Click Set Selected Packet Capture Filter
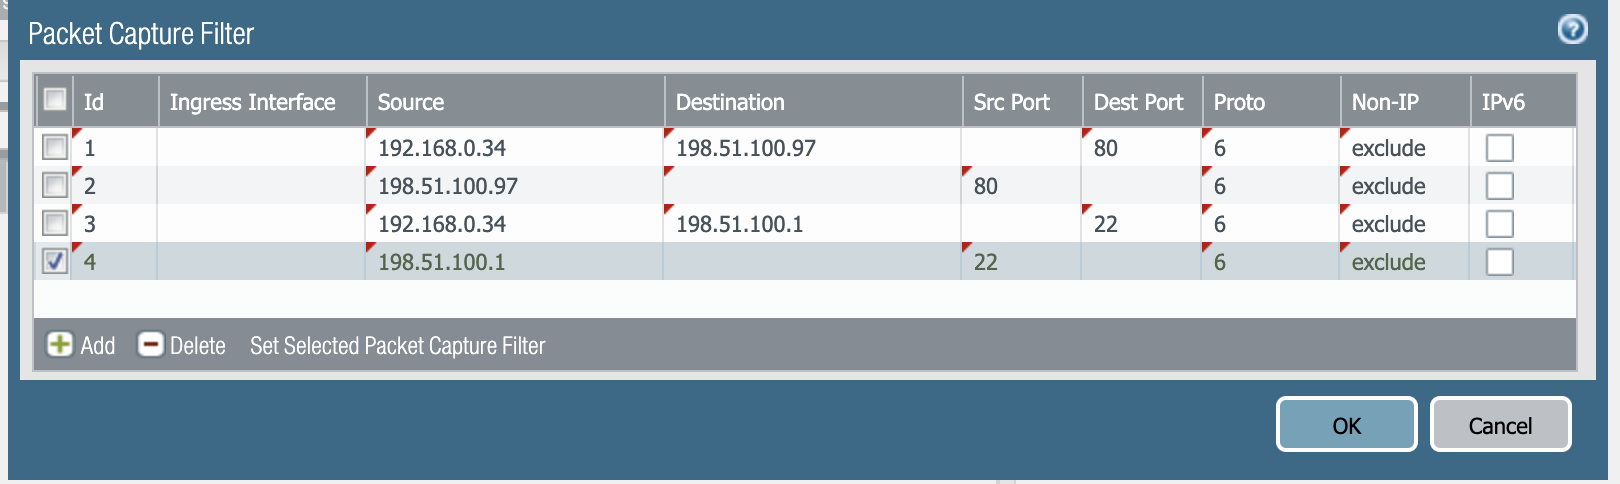This screenshot has width=1620, height=484. click(397, 346)
